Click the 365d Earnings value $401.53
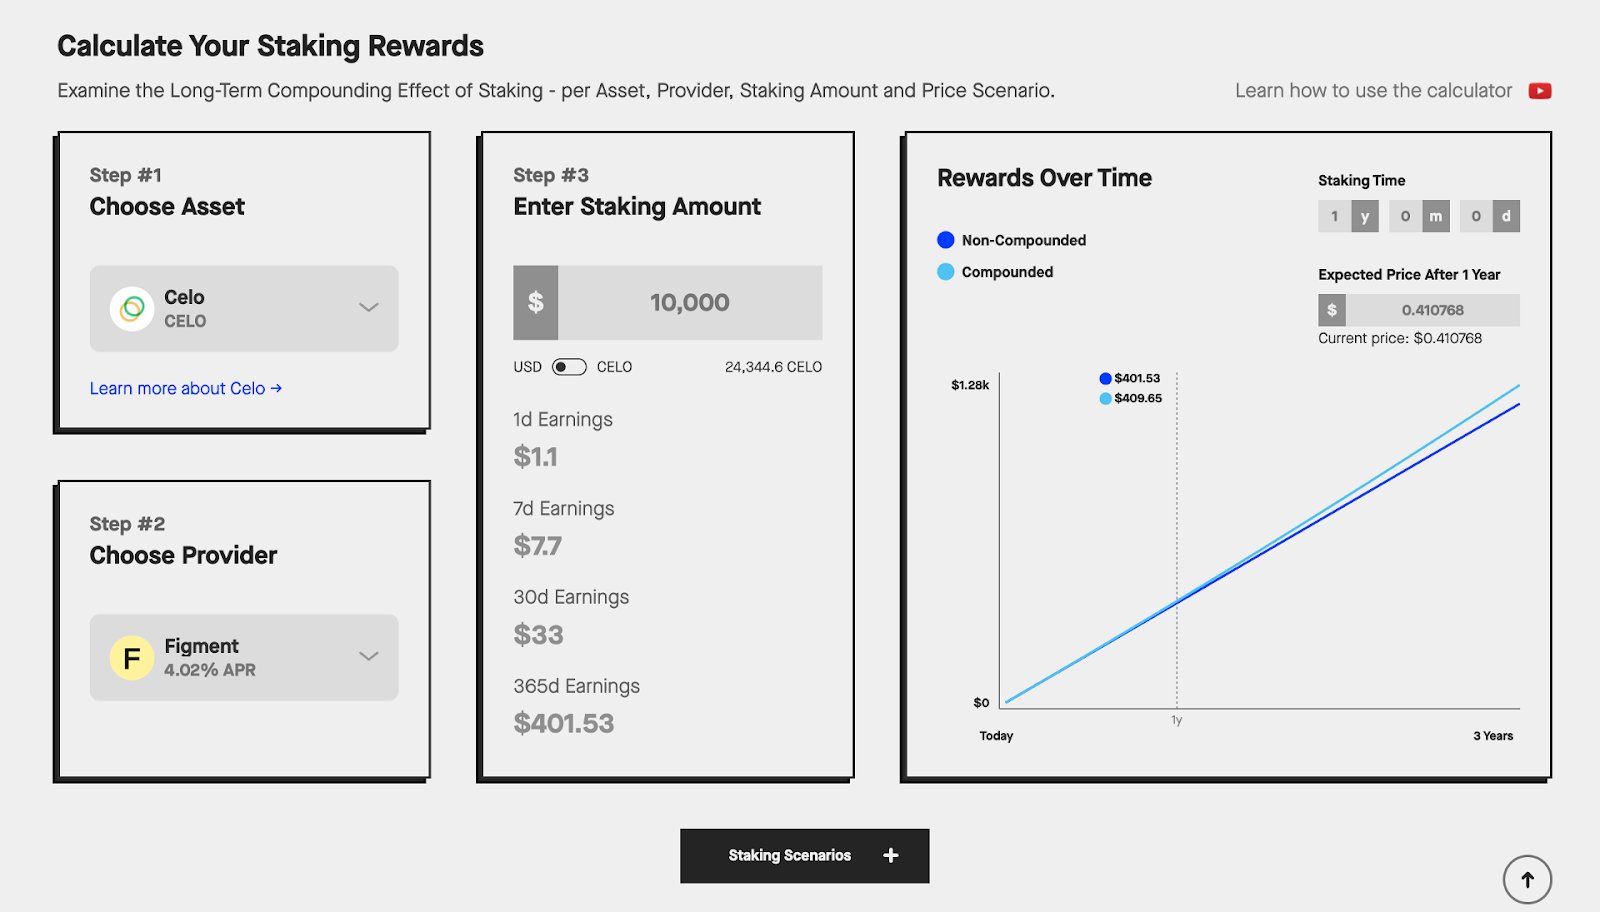 coord(564,723)
